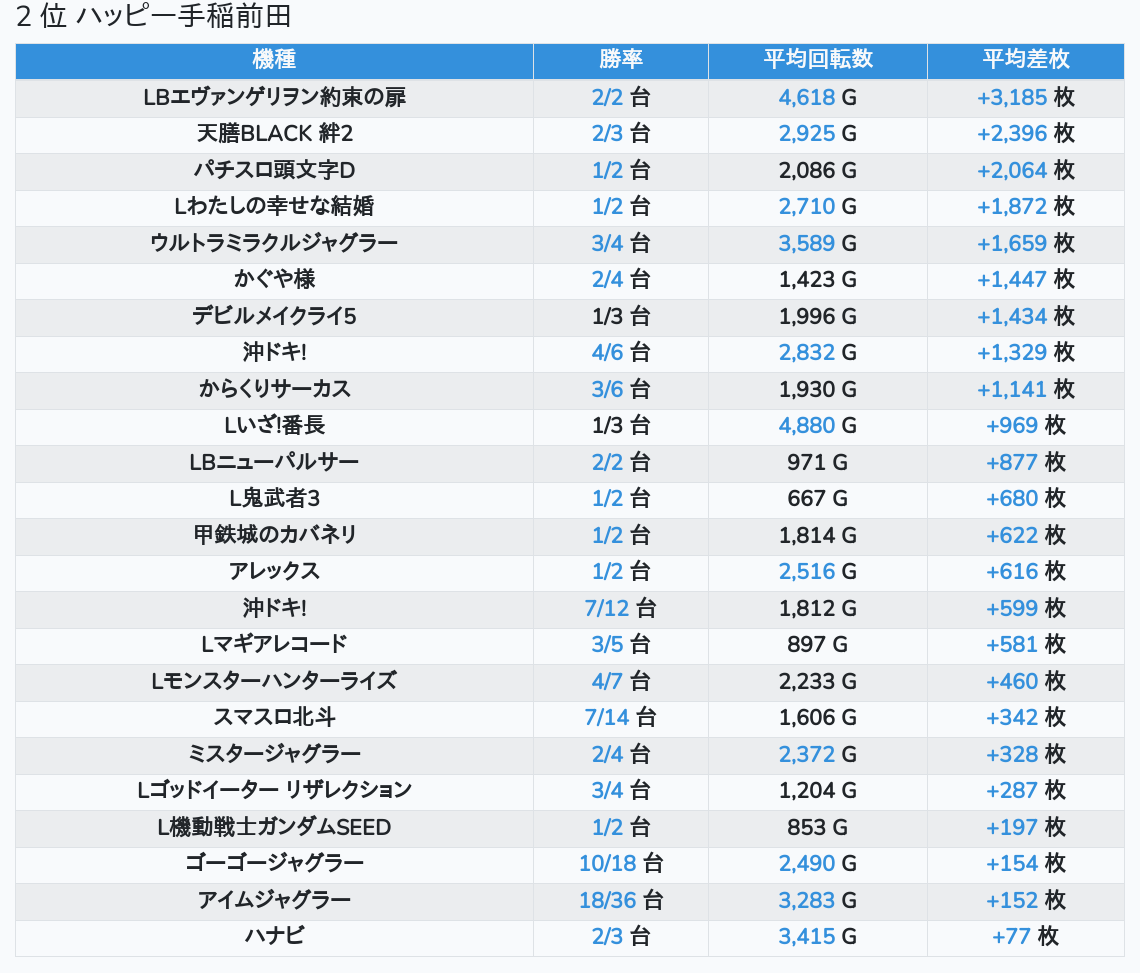This screenshot has width=1140, height=973.
Task: Select the 7/14 台 win rate cell
Action: (x=621, y=718)
